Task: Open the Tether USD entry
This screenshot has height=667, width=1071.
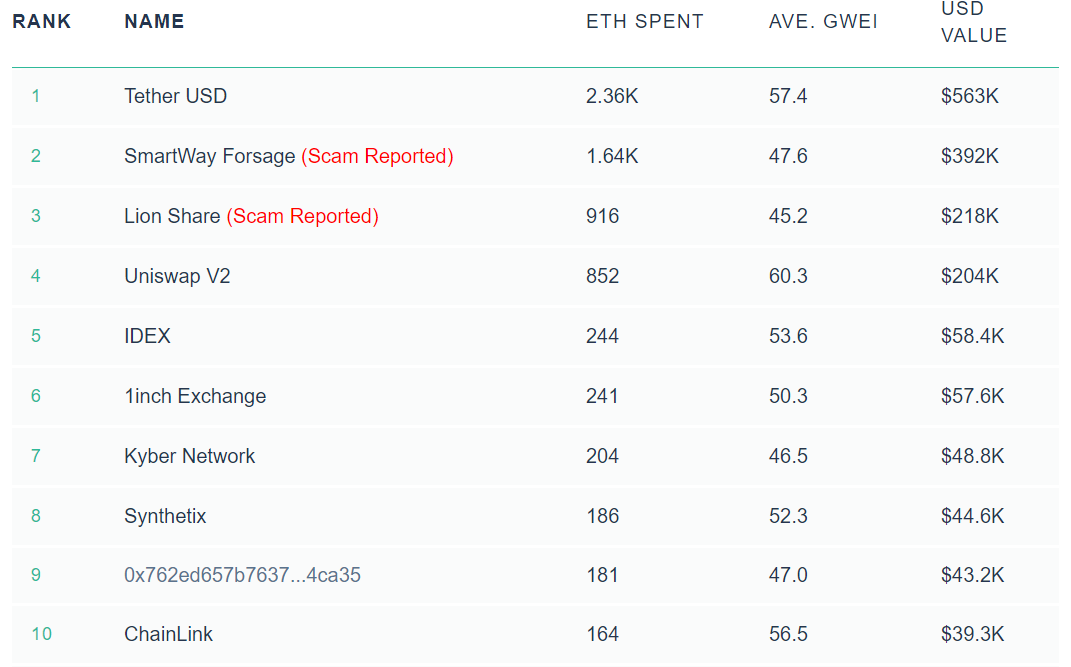Action: [175, 96]
